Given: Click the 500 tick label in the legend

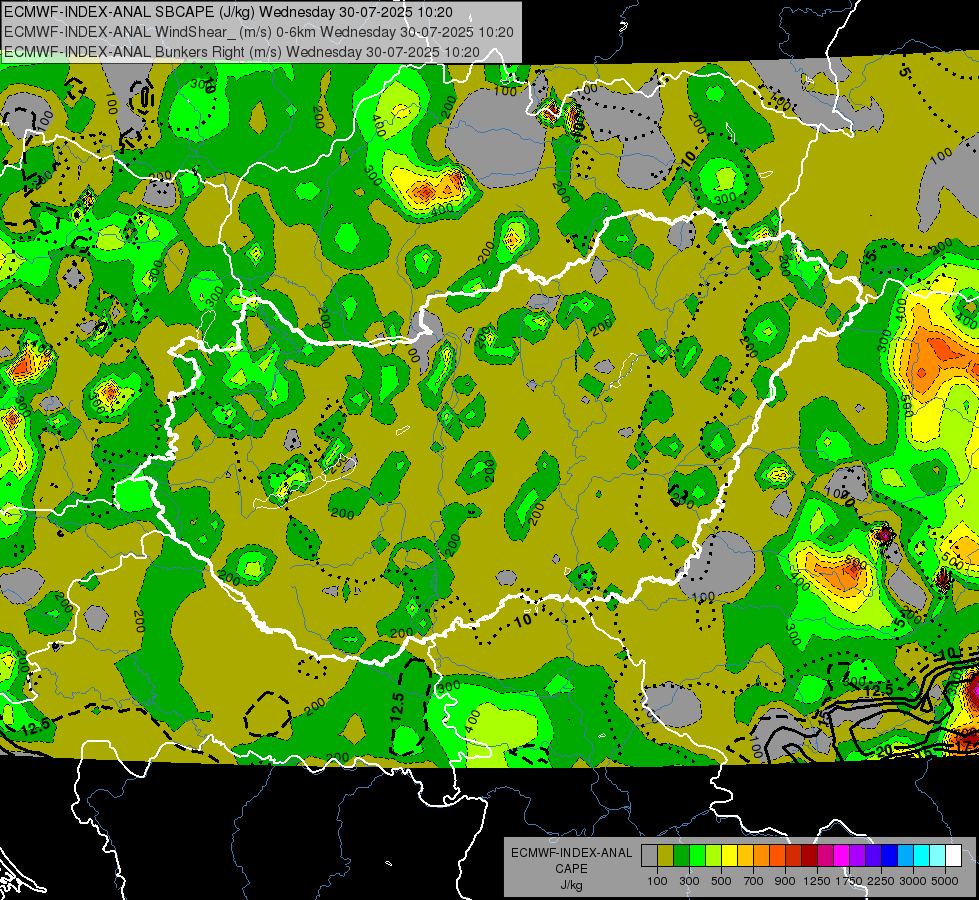Looking at the screenshot, I should (721, 881).
